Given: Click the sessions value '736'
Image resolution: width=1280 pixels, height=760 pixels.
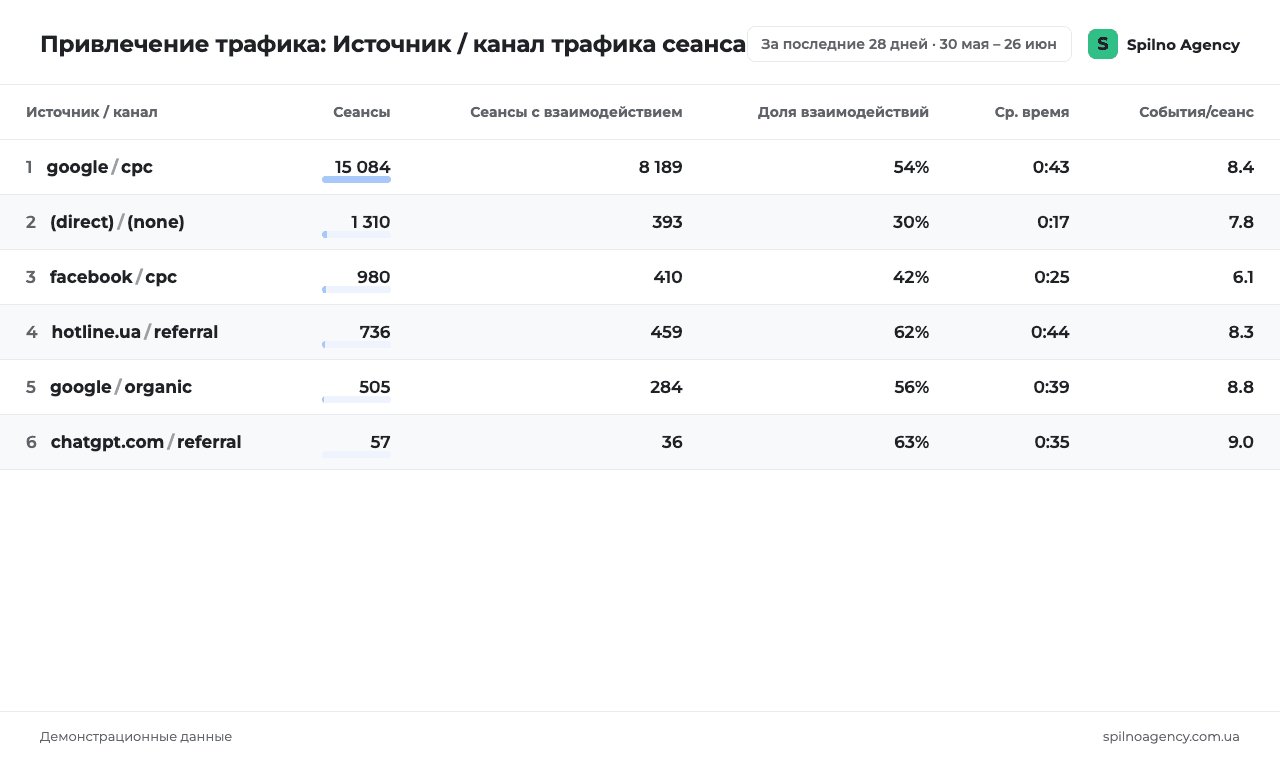Looking at the screenshot, I should pos(375,332).
